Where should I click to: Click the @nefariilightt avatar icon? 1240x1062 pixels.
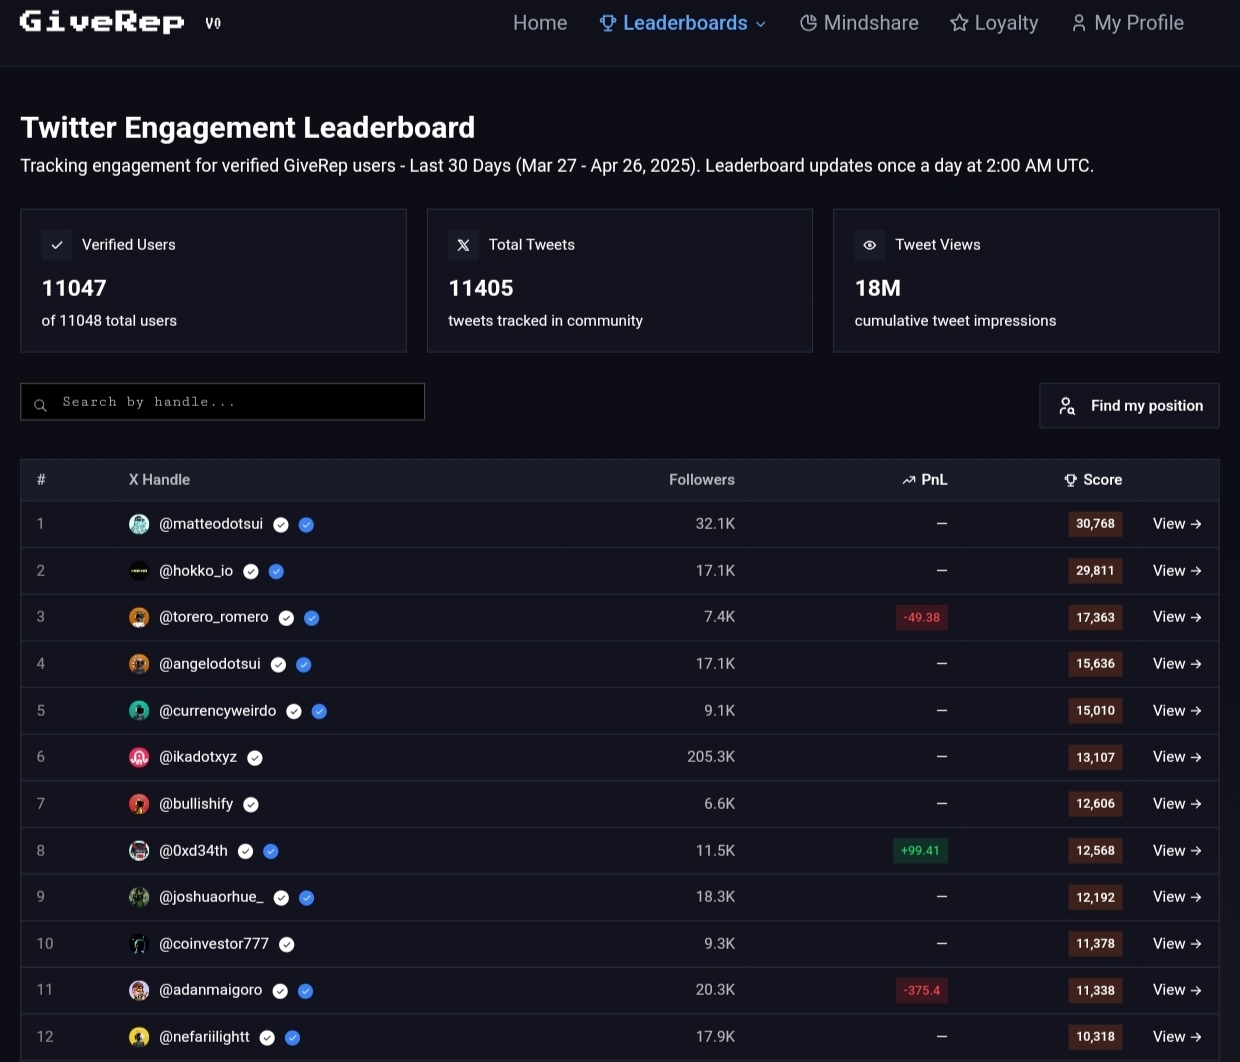tap(139, 1037)
